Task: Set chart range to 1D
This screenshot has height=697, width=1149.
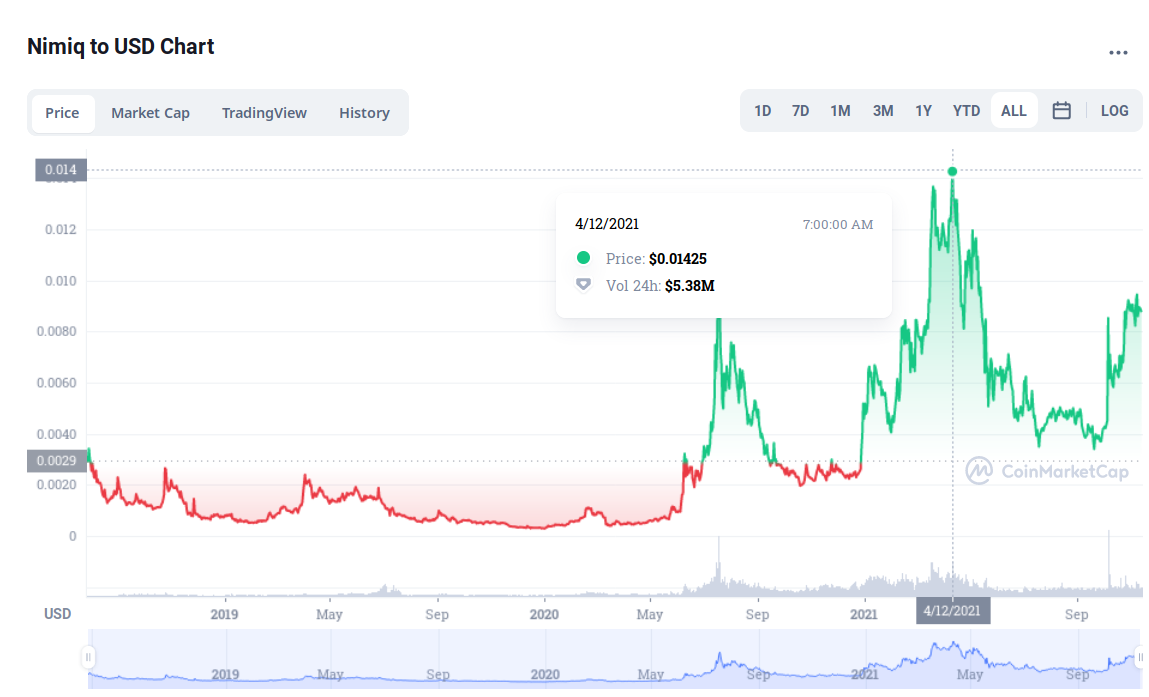Action: (x=763, y=111)
